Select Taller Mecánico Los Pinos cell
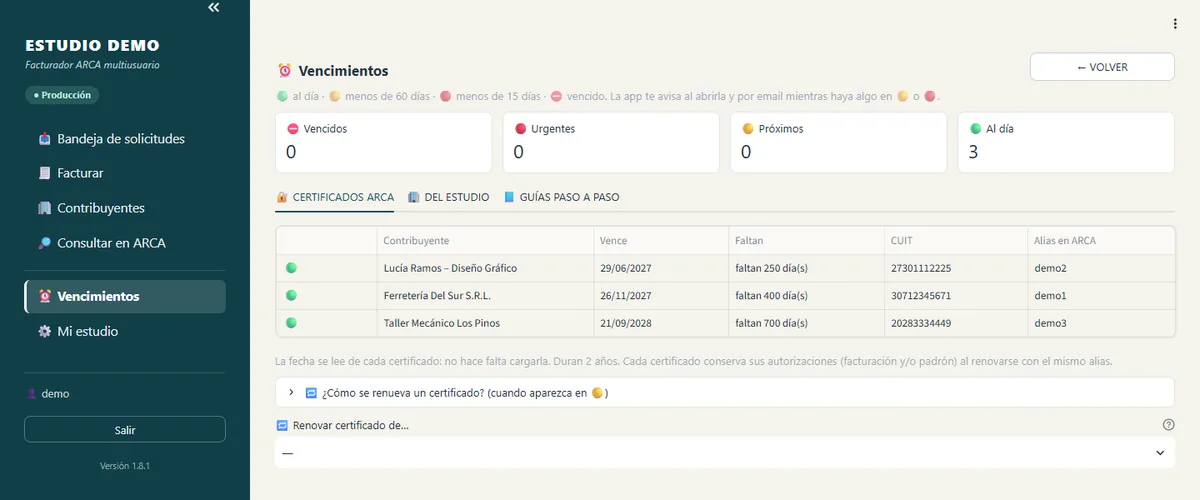Screen dimensions: 1200x500 click(484, 323)
